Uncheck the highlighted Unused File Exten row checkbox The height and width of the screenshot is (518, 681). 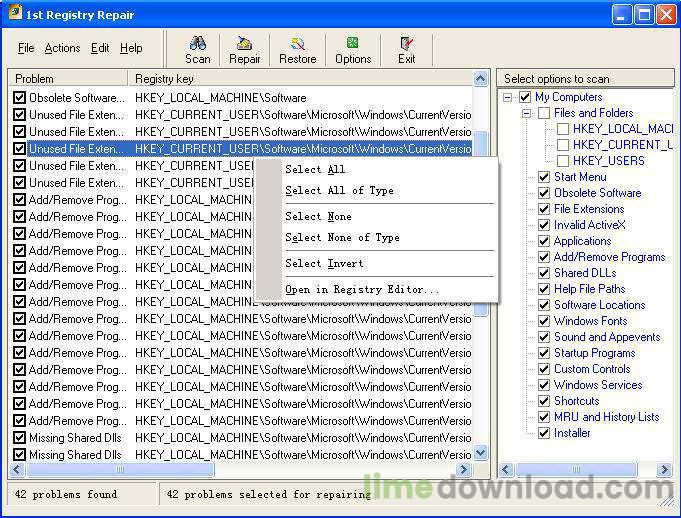click(x=19, y=148)
